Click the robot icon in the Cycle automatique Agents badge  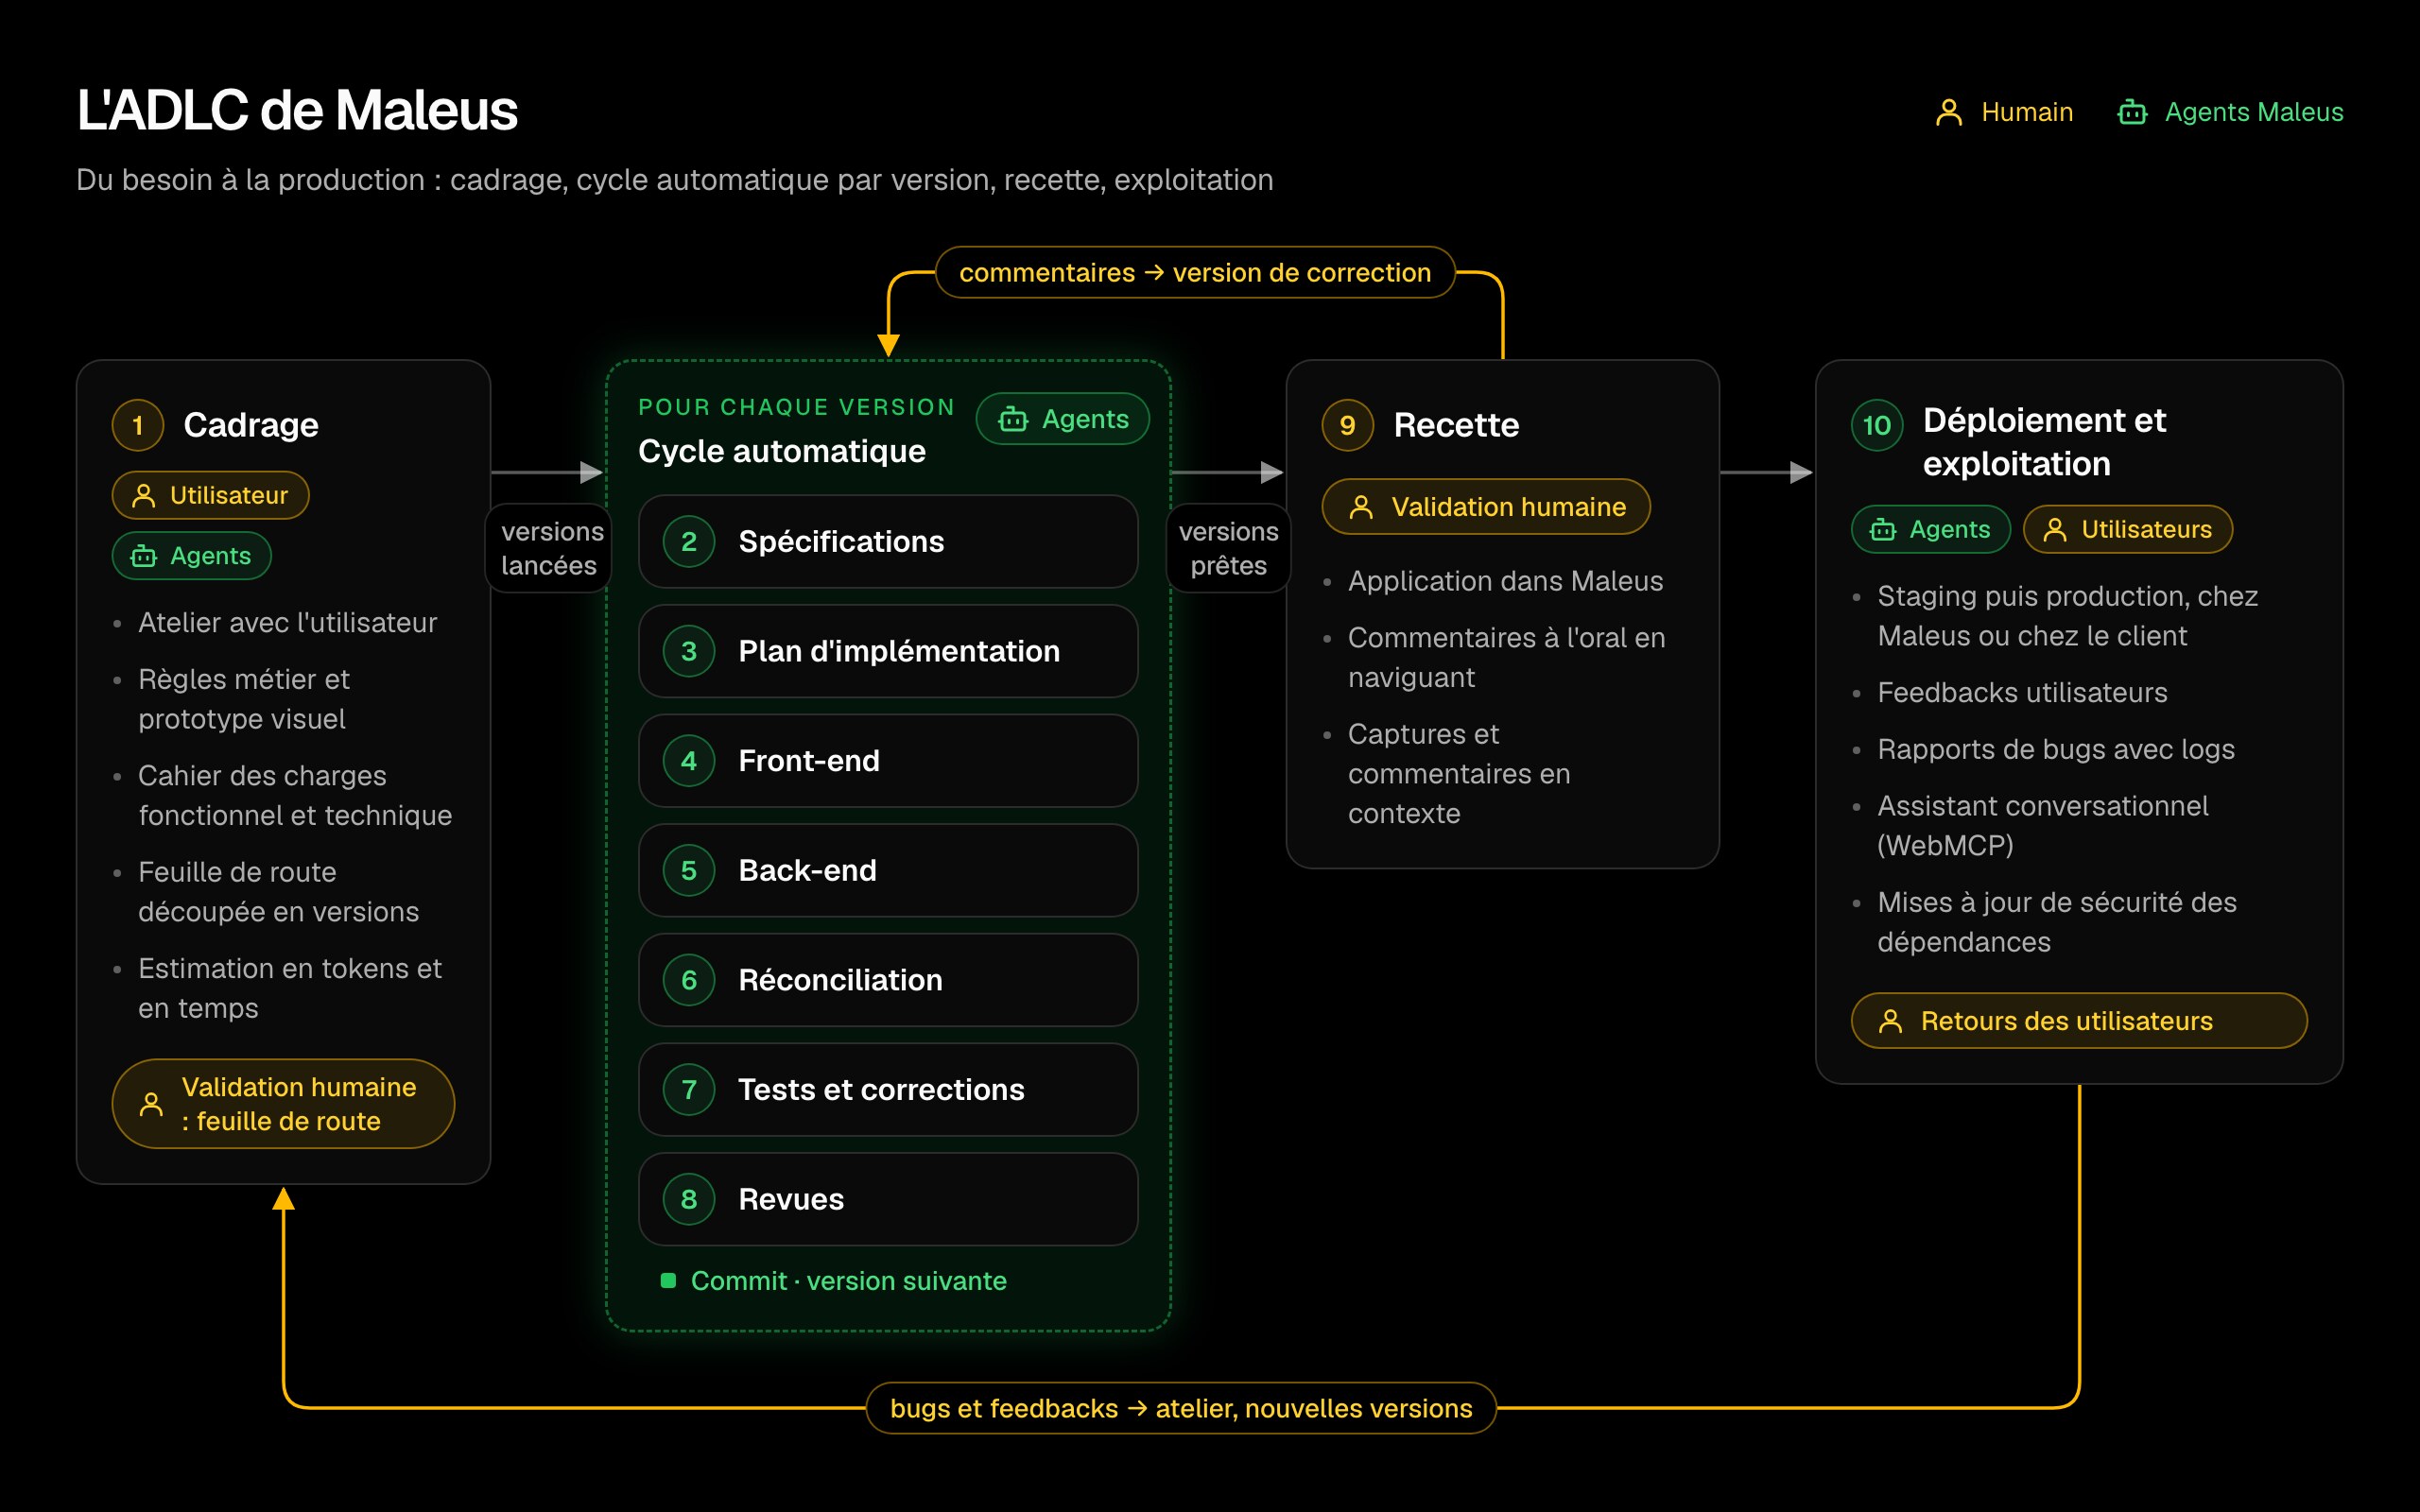click(x=1013, y=419)
